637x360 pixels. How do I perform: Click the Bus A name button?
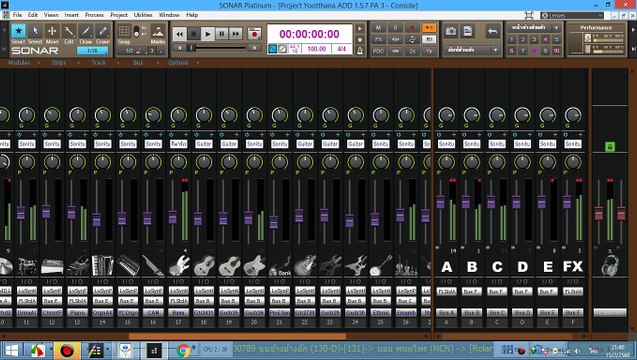[446, 312]
